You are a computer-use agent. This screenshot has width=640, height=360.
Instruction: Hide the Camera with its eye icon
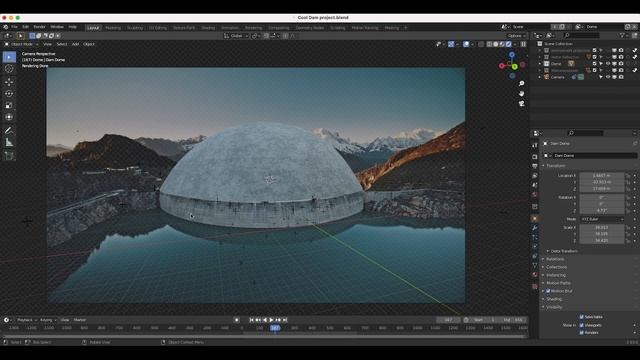pyautogui.click(x=608, y=77)
